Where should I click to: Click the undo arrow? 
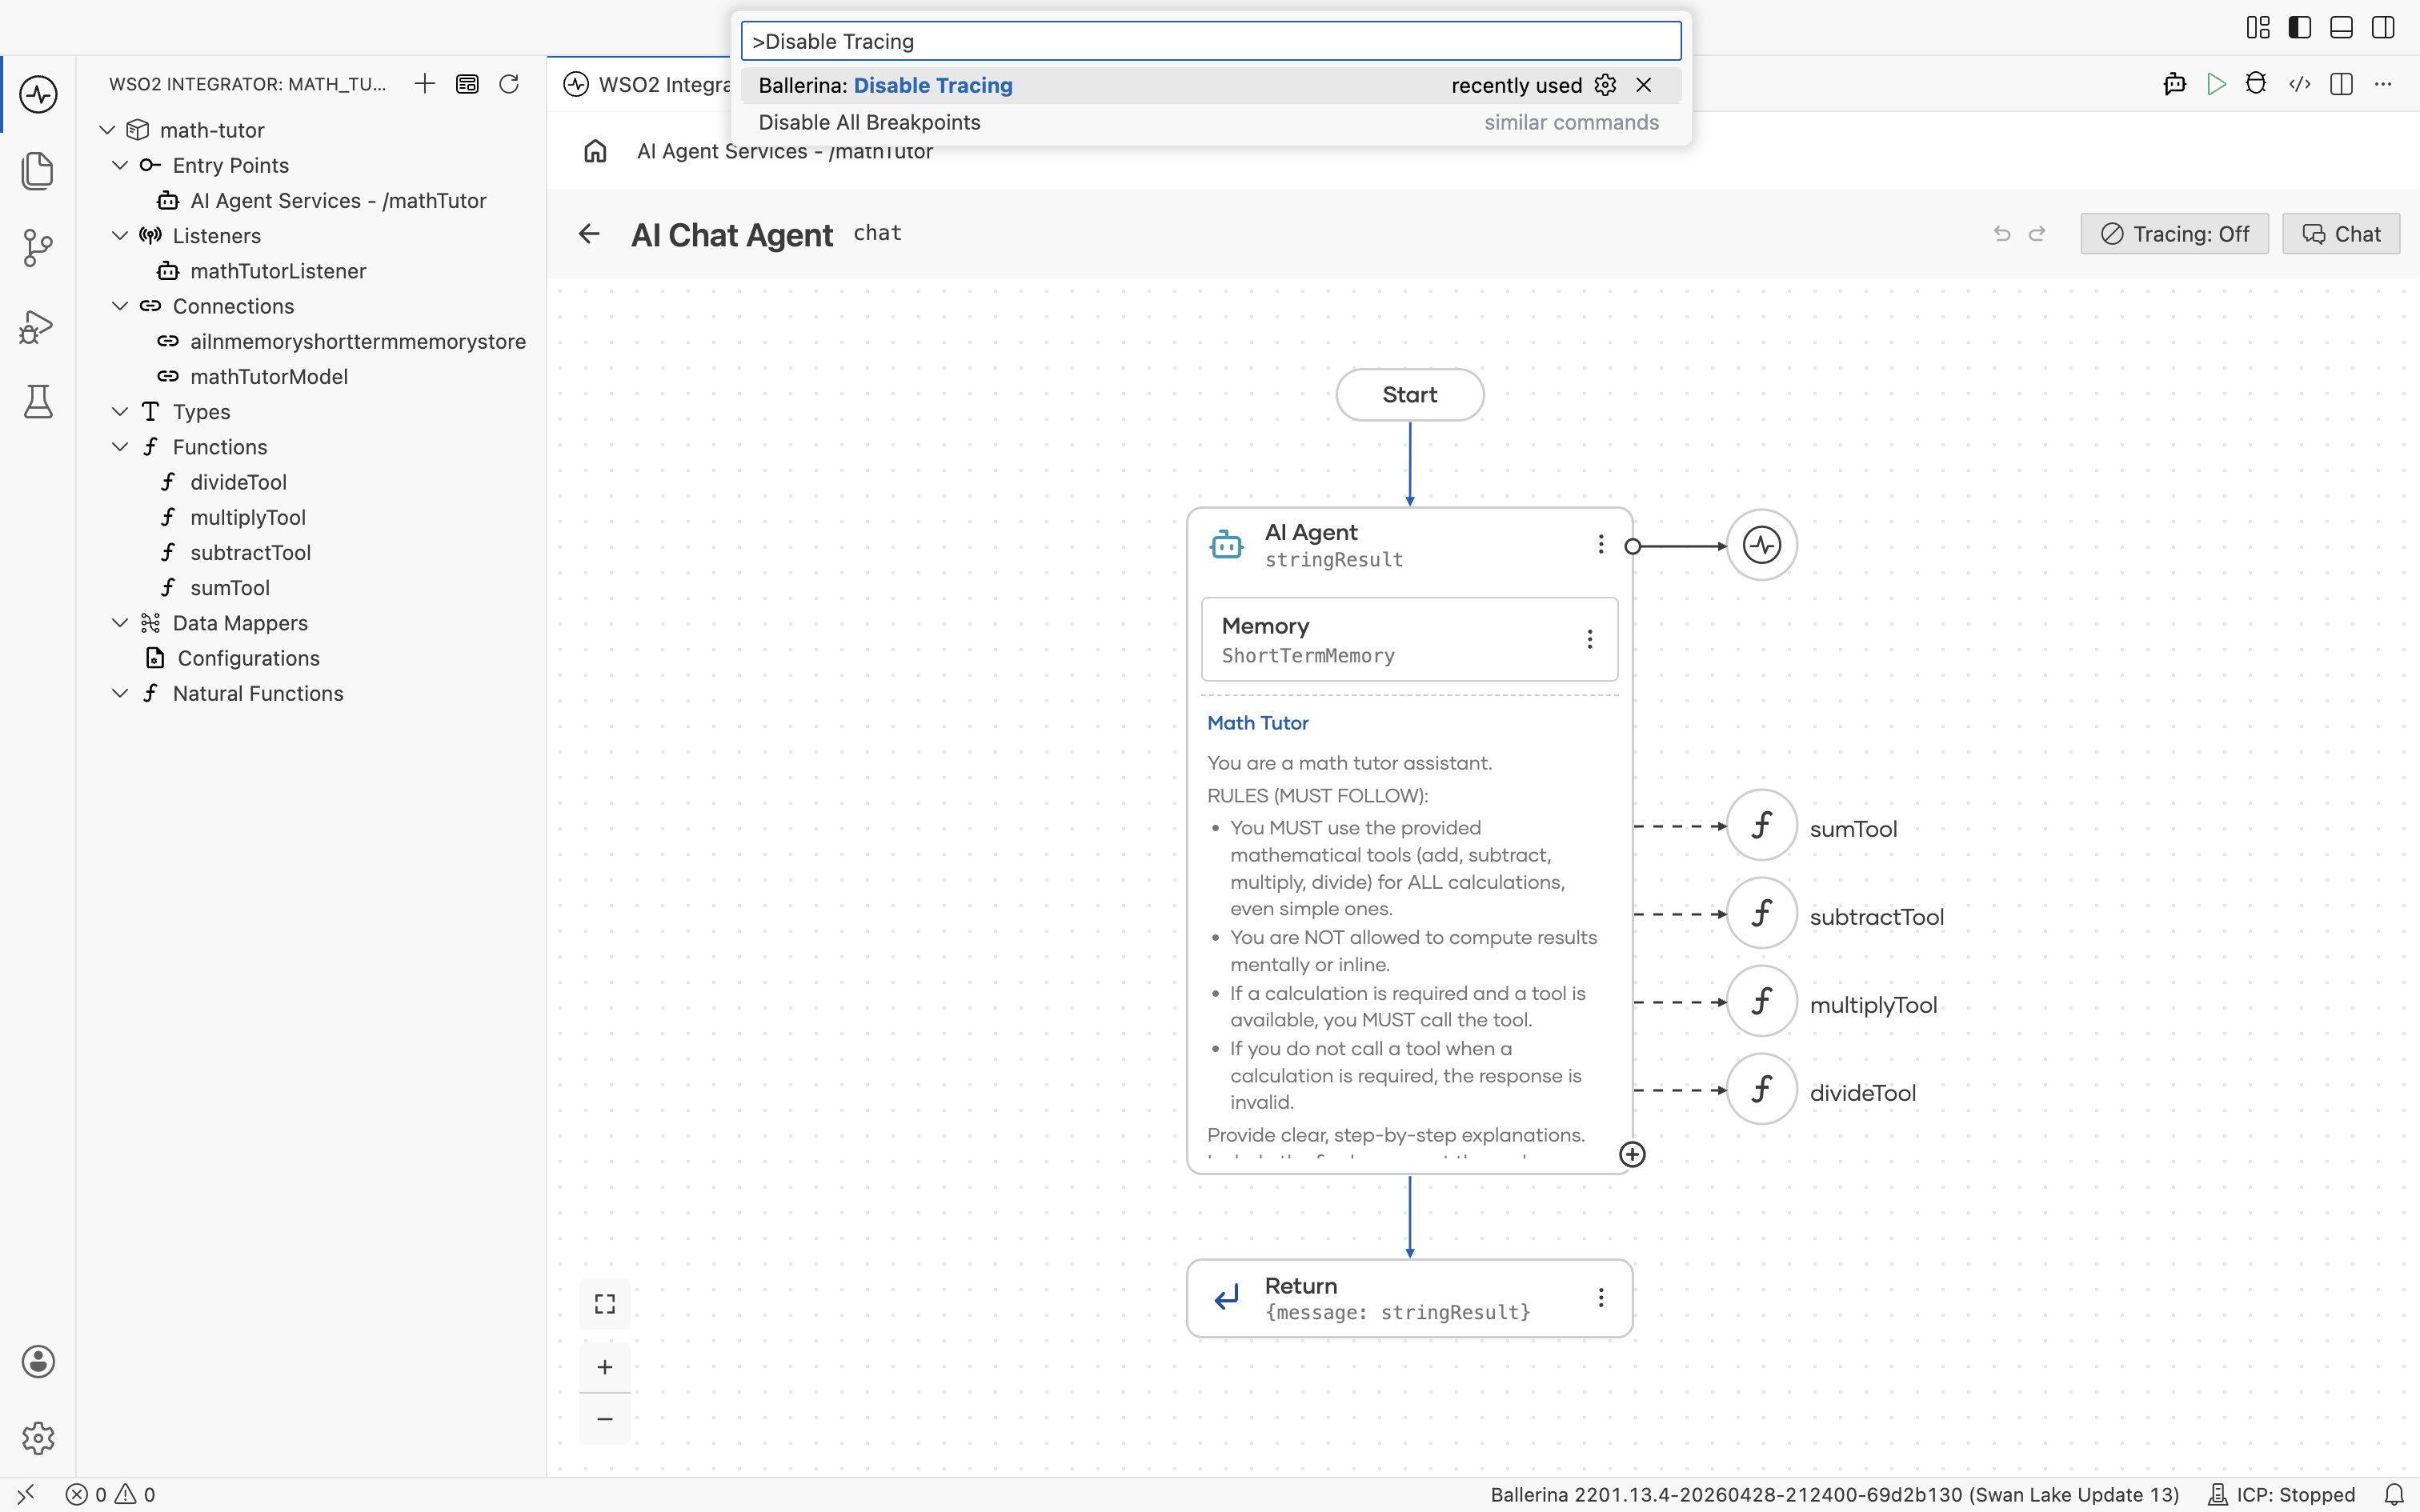click(x=2002, y=234)
